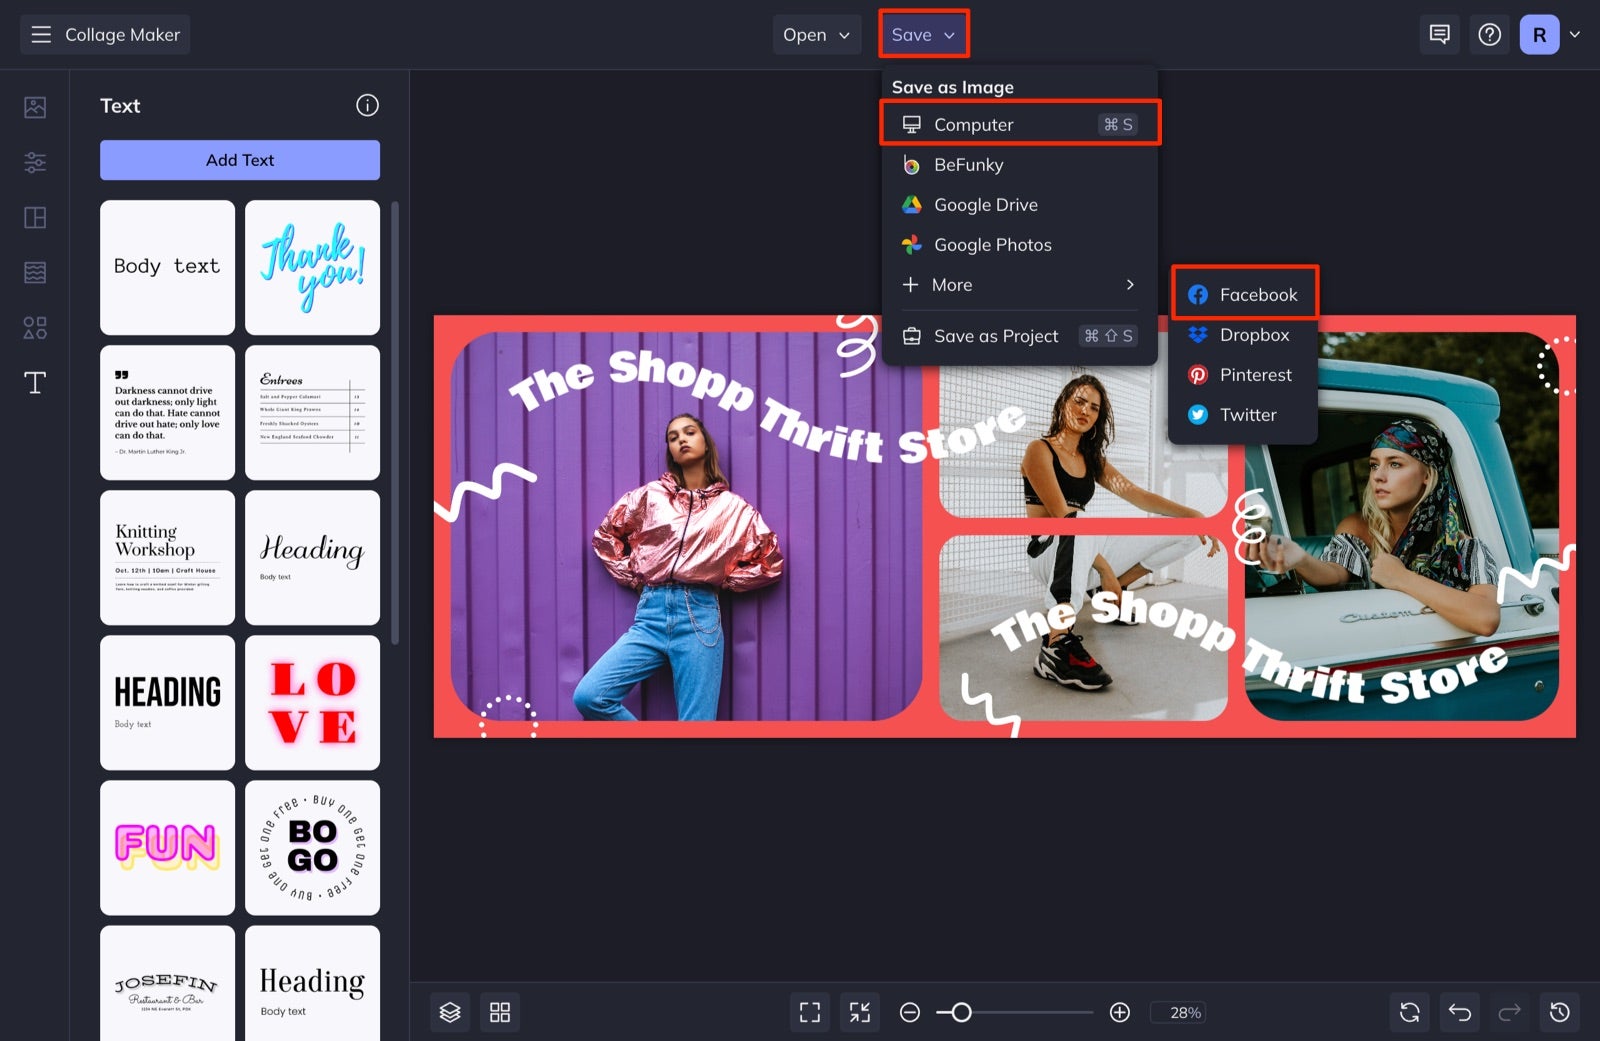The height and width of the screenshot is (1041, 1600).
Task: Save as Project from the menu
Action: click(x=996, y=336)
